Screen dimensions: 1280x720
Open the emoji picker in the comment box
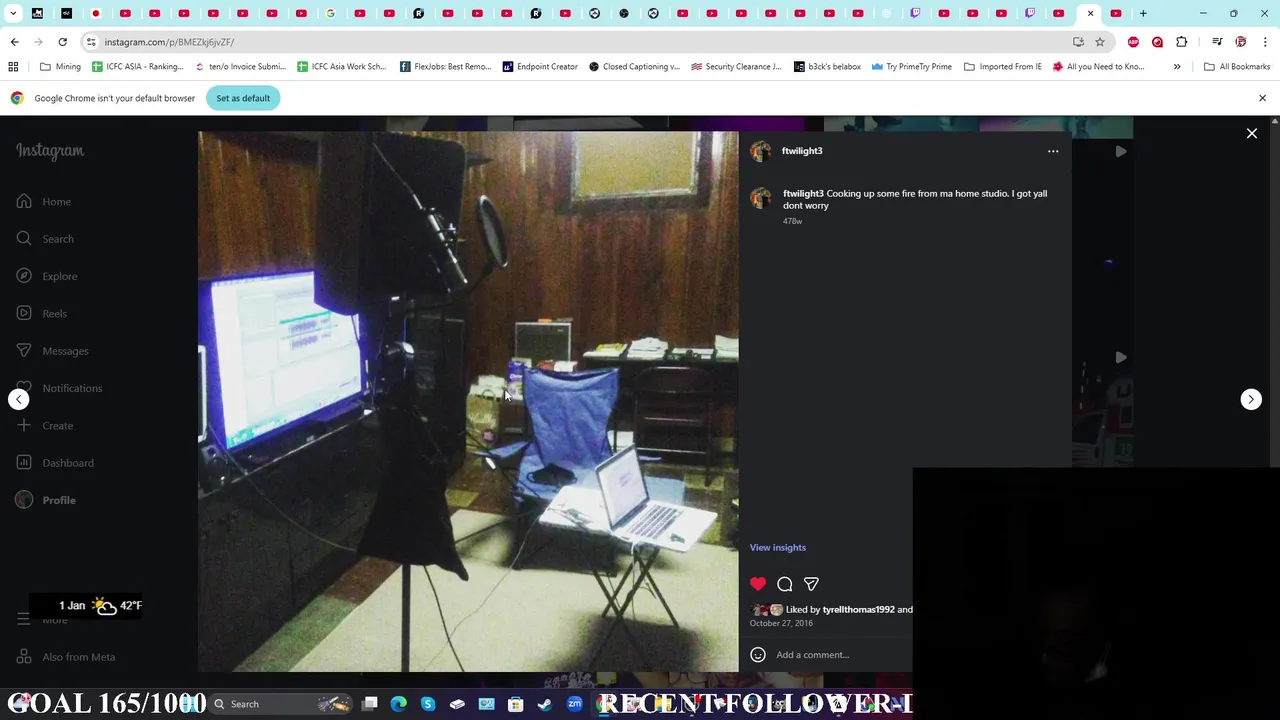pyautogui.click(x=758, y=655)
